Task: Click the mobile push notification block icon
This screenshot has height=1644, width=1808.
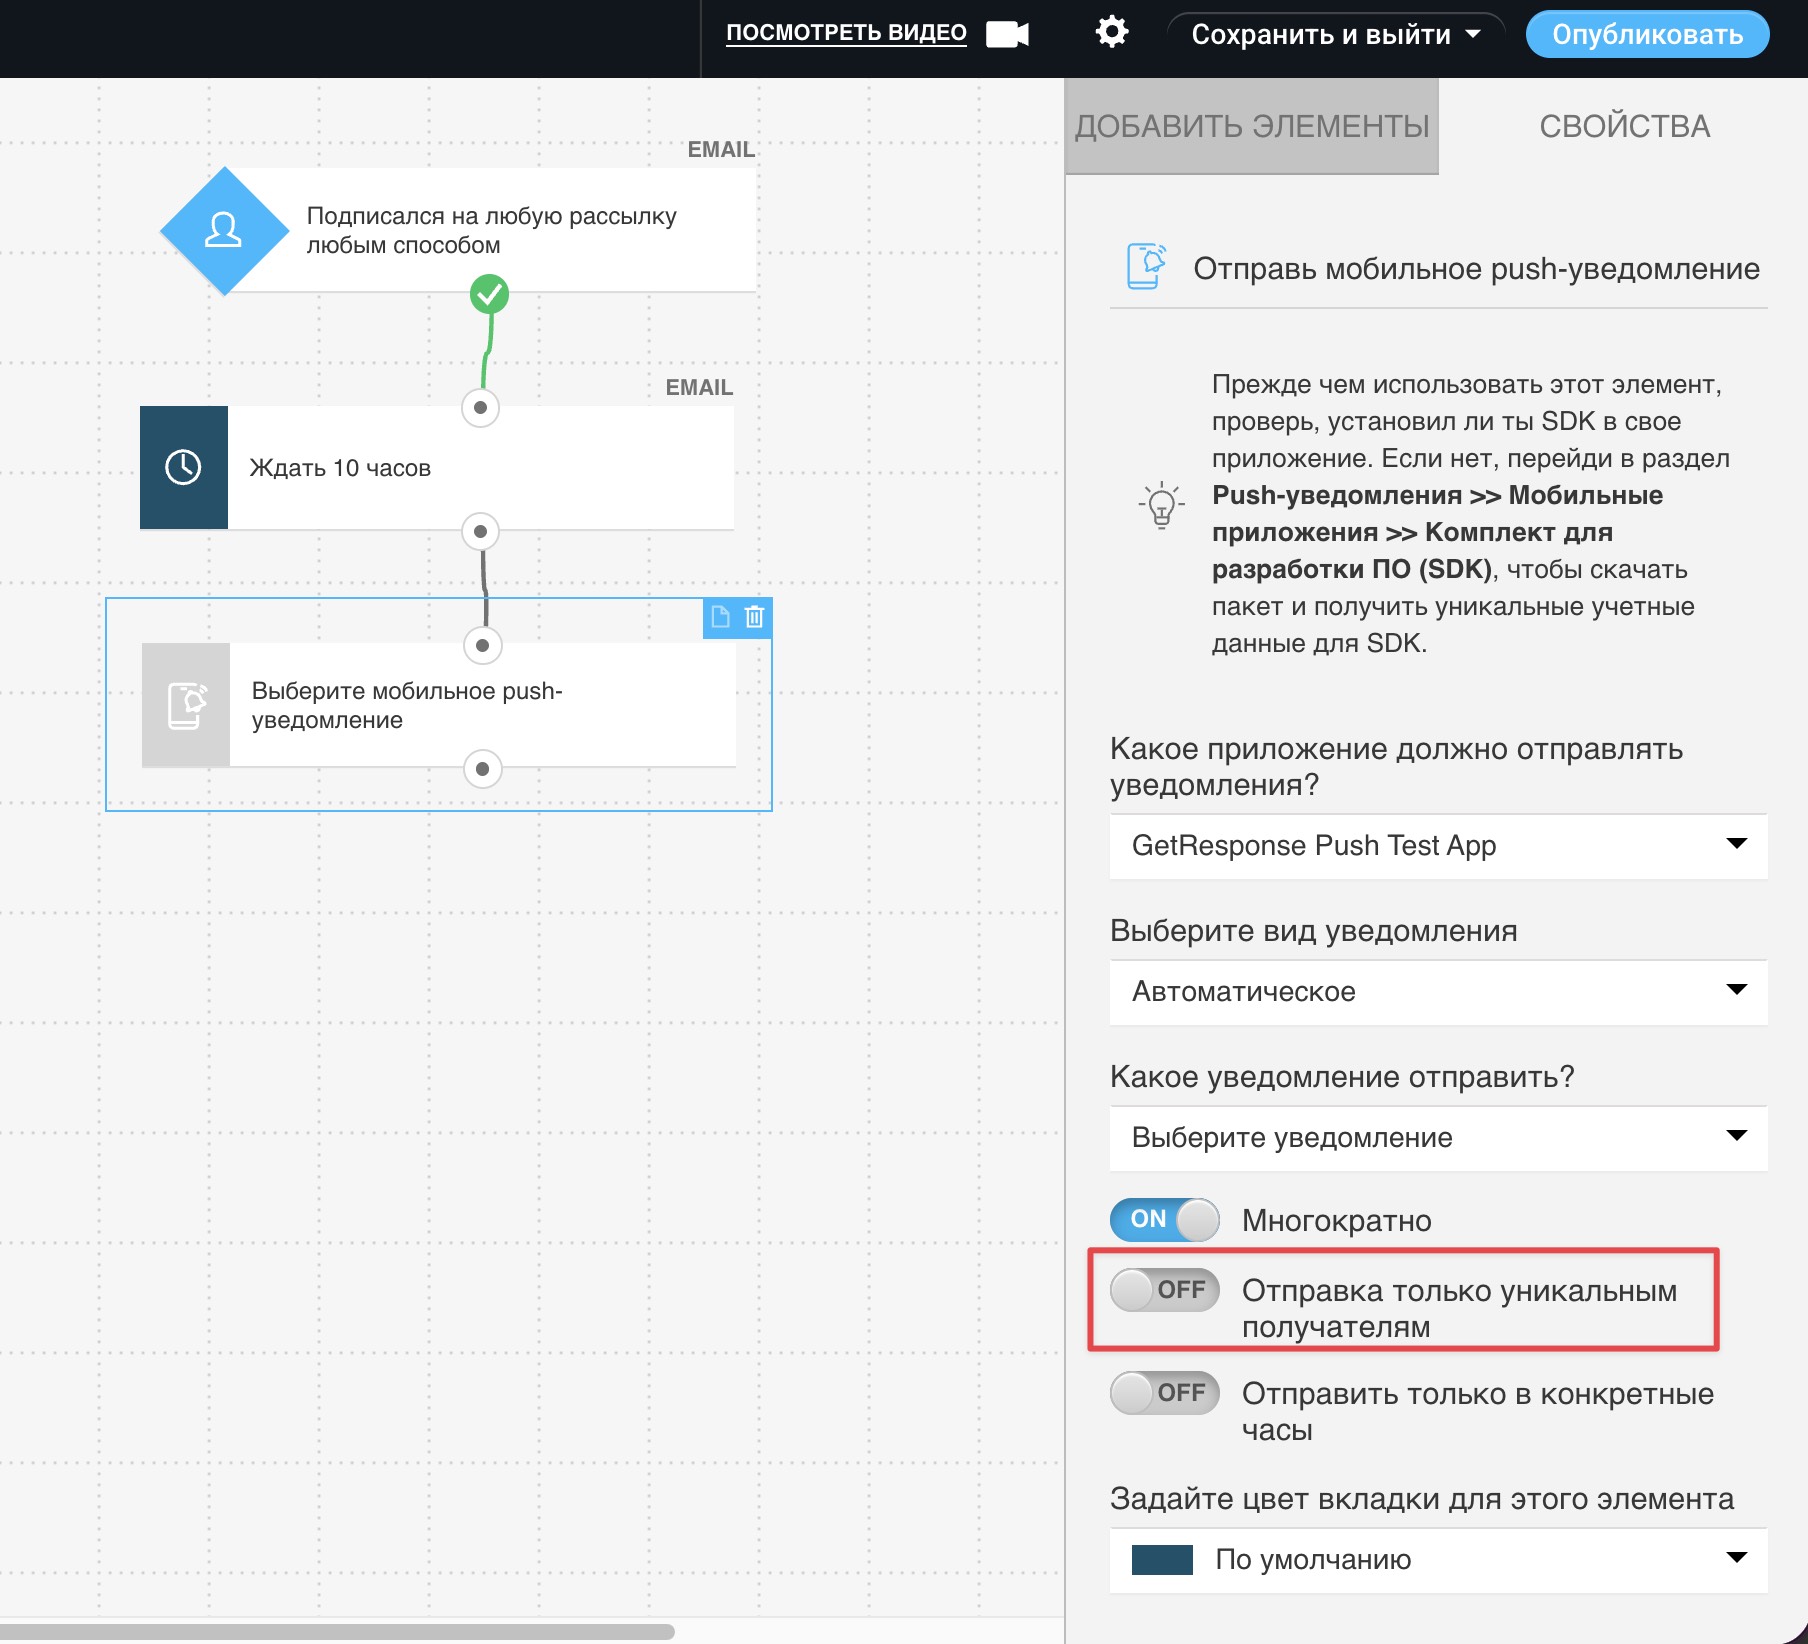Action: pyautogui.click(x=186, y=705)
